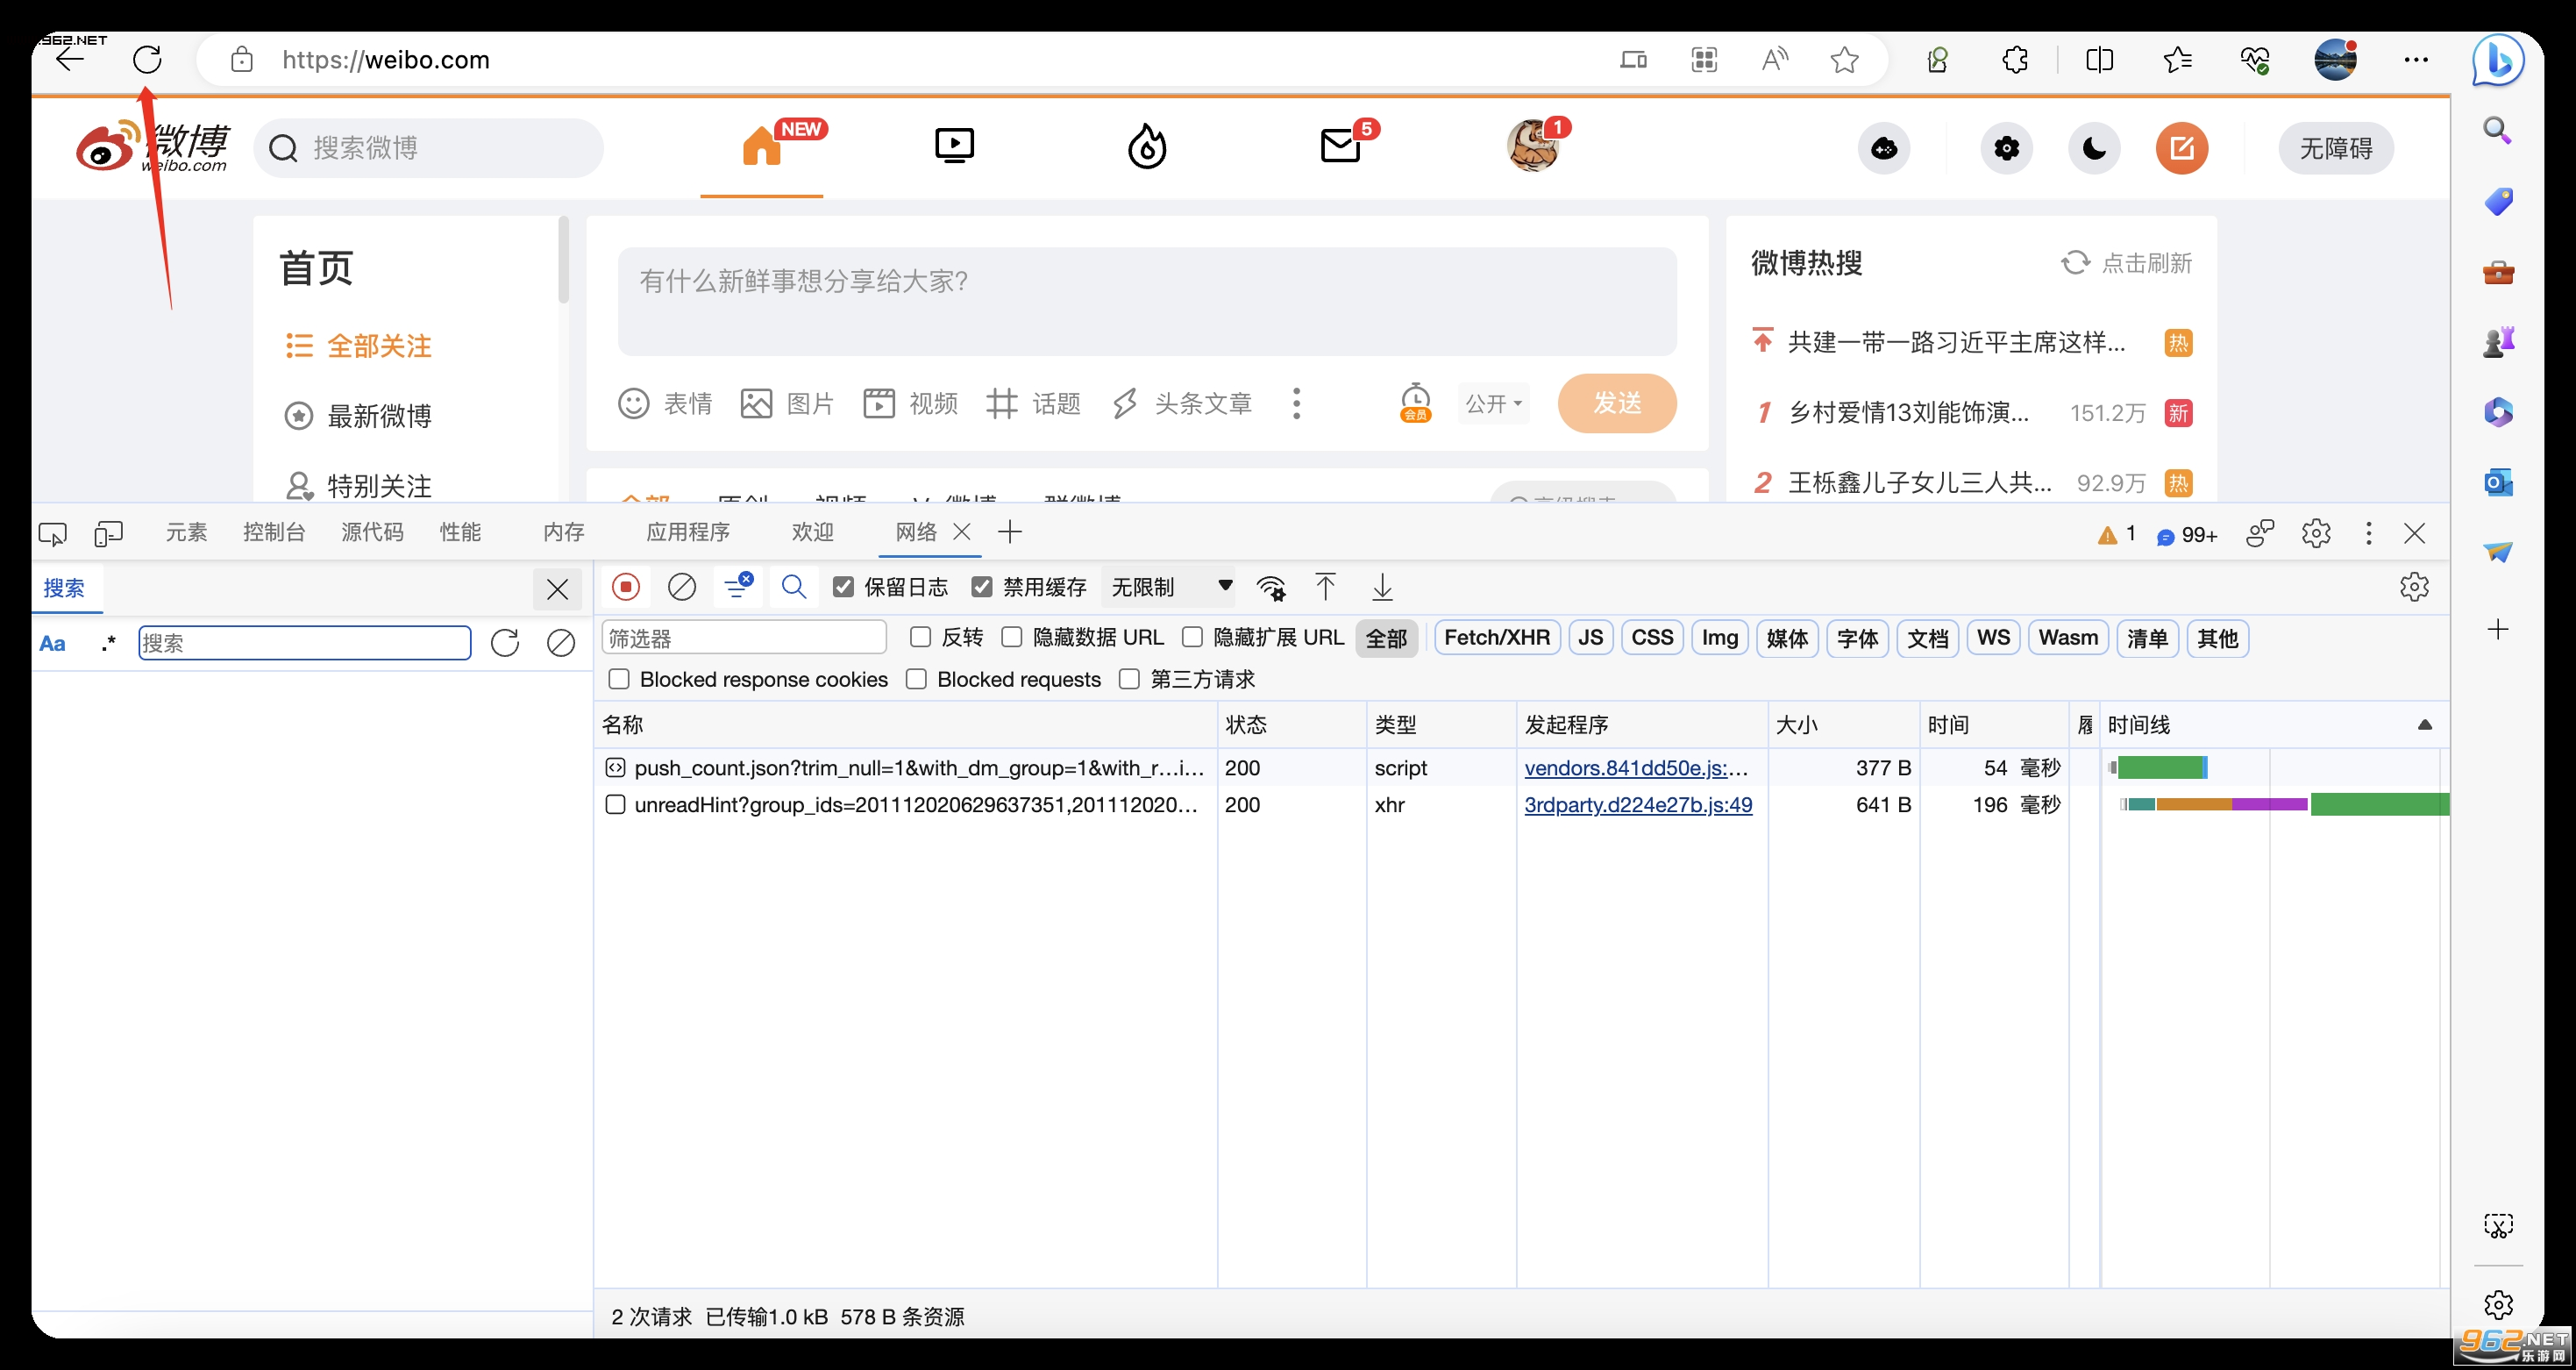Screen dimensions: 2576x1370
Task: Open 3rdparty.d224e27b.js:49 initiator link
Action: click(1638, 805)
